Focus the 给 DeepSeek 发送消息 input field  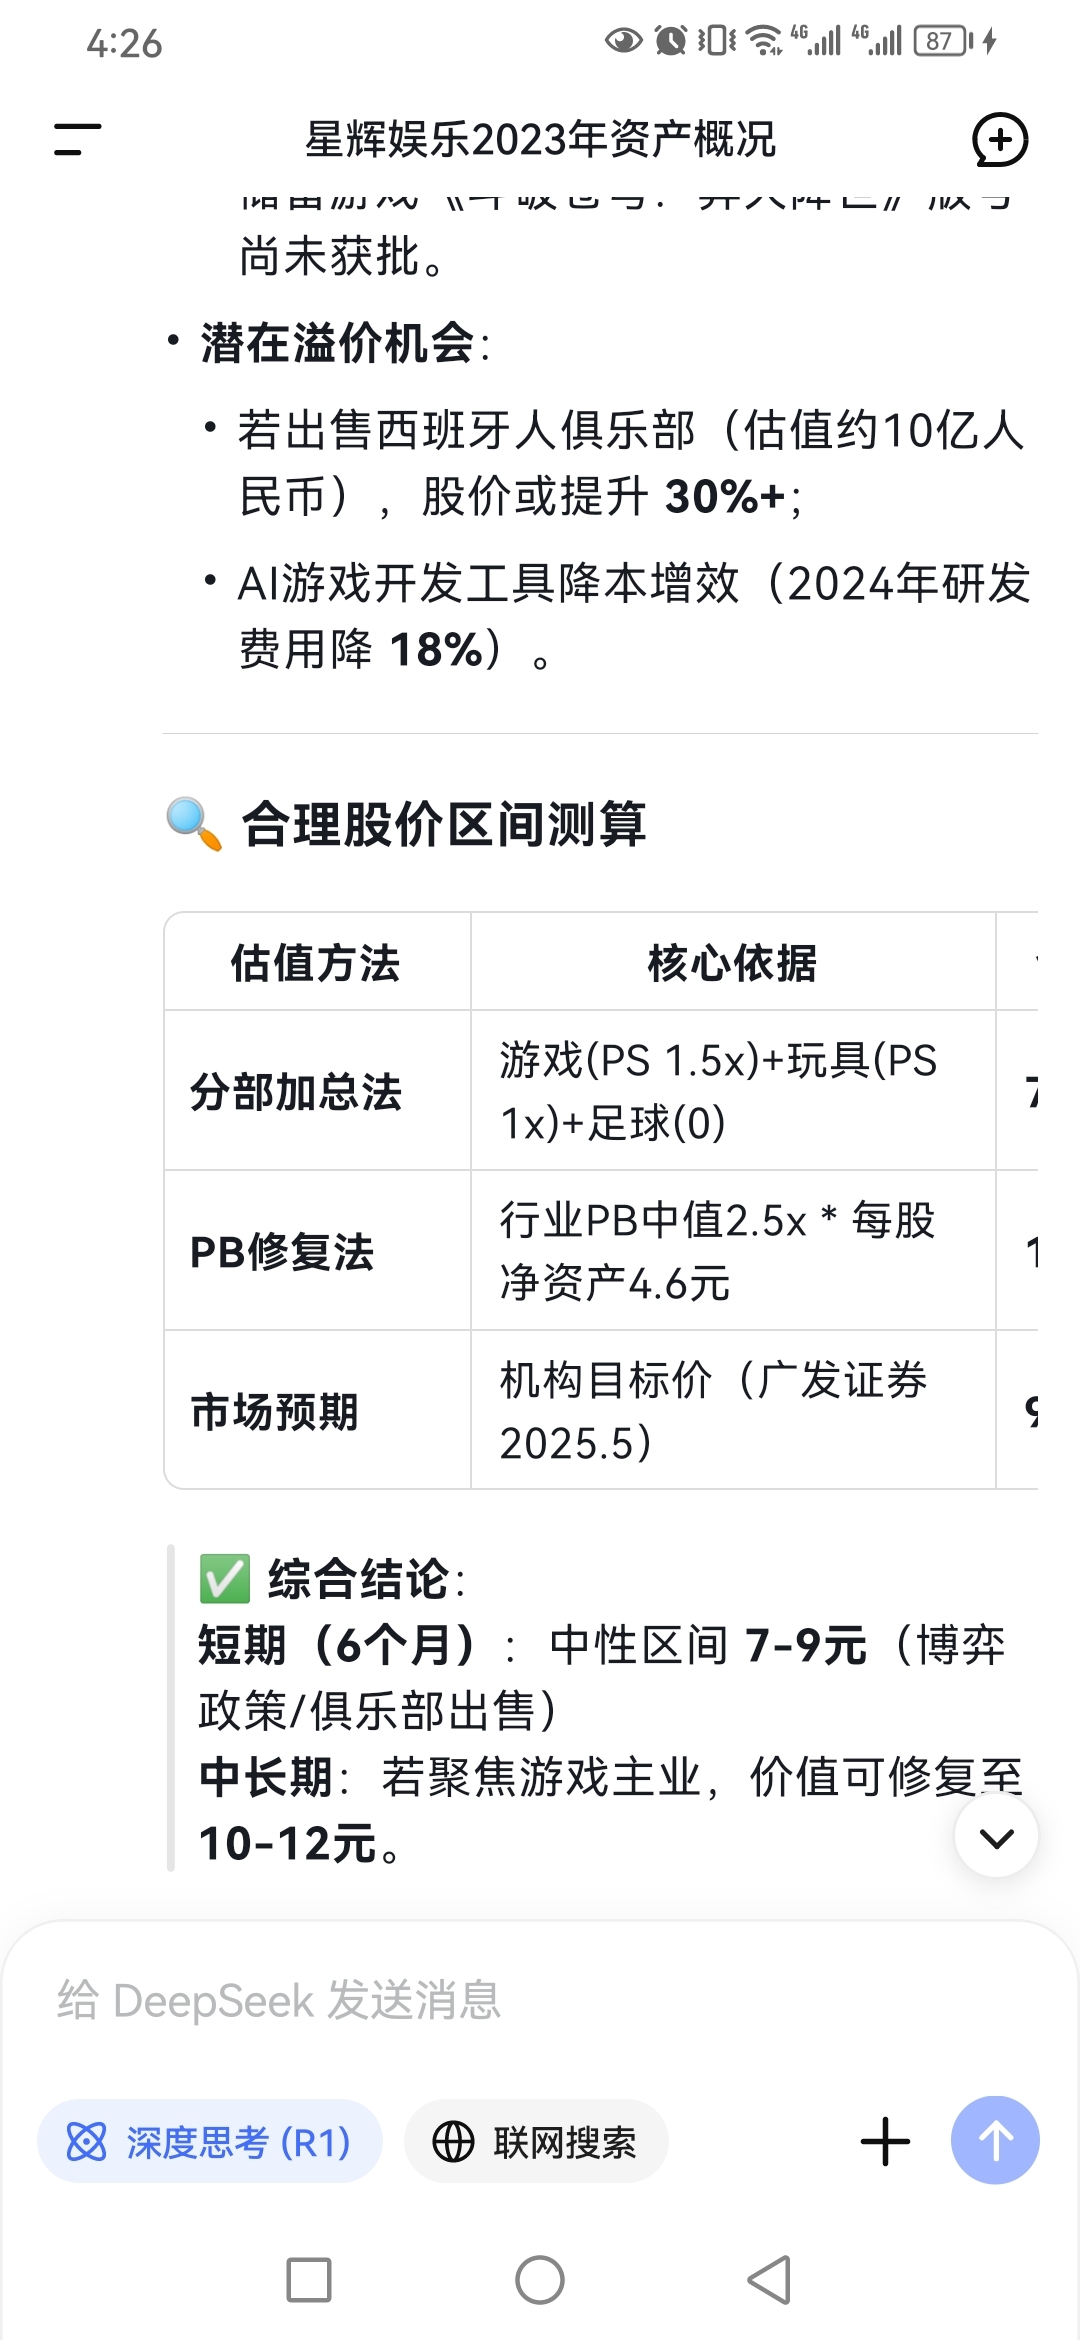pyautogui.click(x=540, y=2000)
